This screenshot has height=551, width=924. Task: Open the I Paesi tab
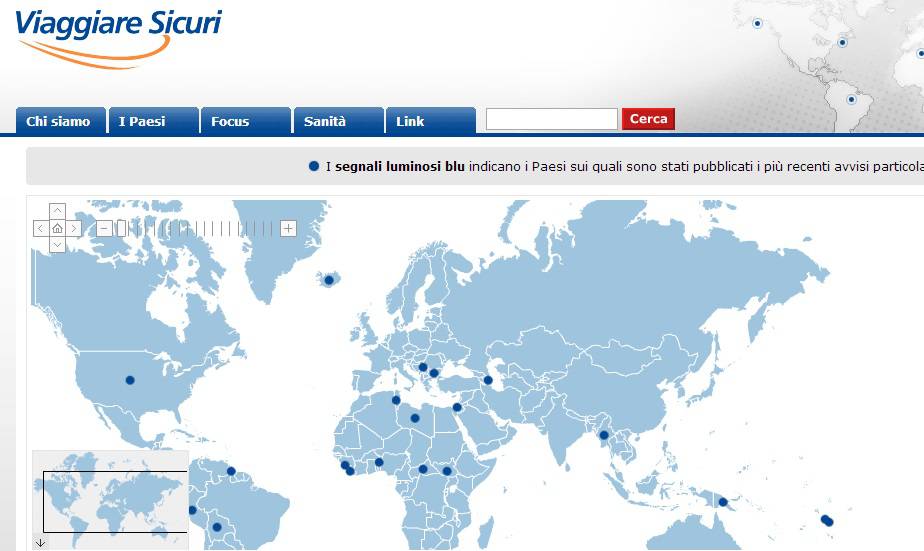pyautogui.click(x=143, y=121)
